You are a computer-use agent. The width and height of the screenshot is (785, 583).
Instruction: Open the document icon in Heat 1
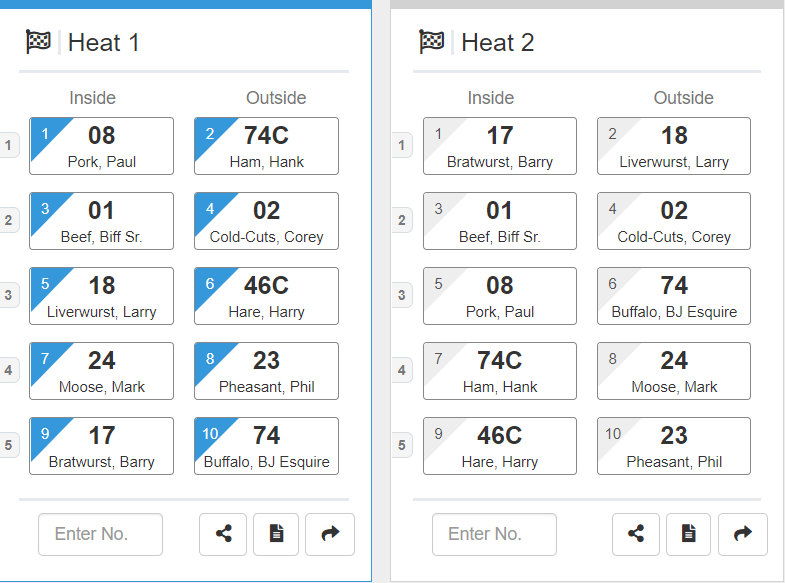coord(276,534)
